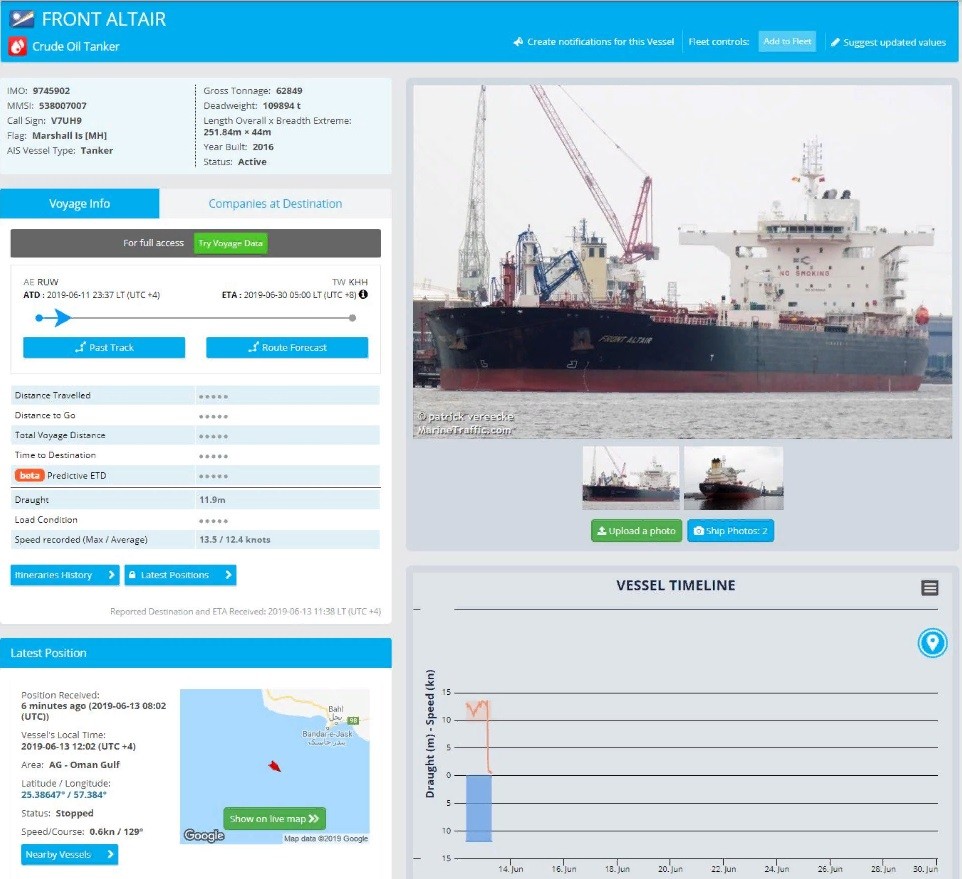Open the Nearby Vessels list

tap(69, 854)
